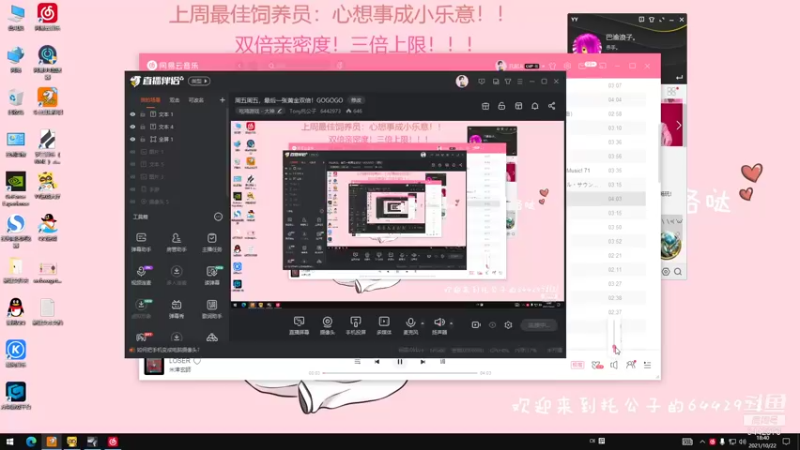Go to previous track in music player

click(x=377, y=362)
